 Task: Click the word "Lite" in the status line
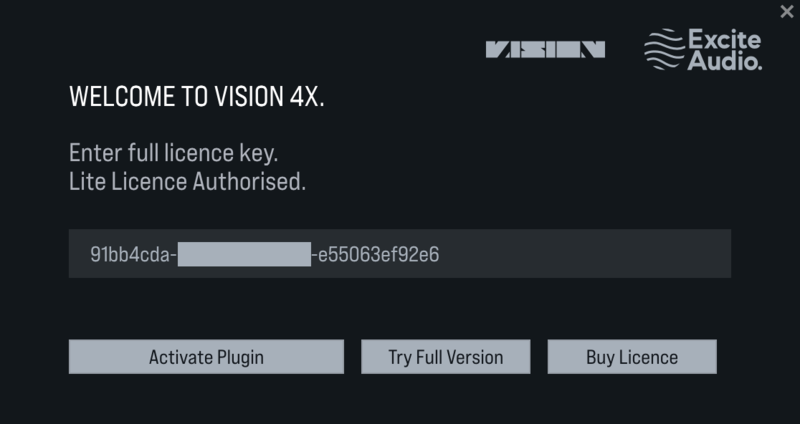pos(85,182)
